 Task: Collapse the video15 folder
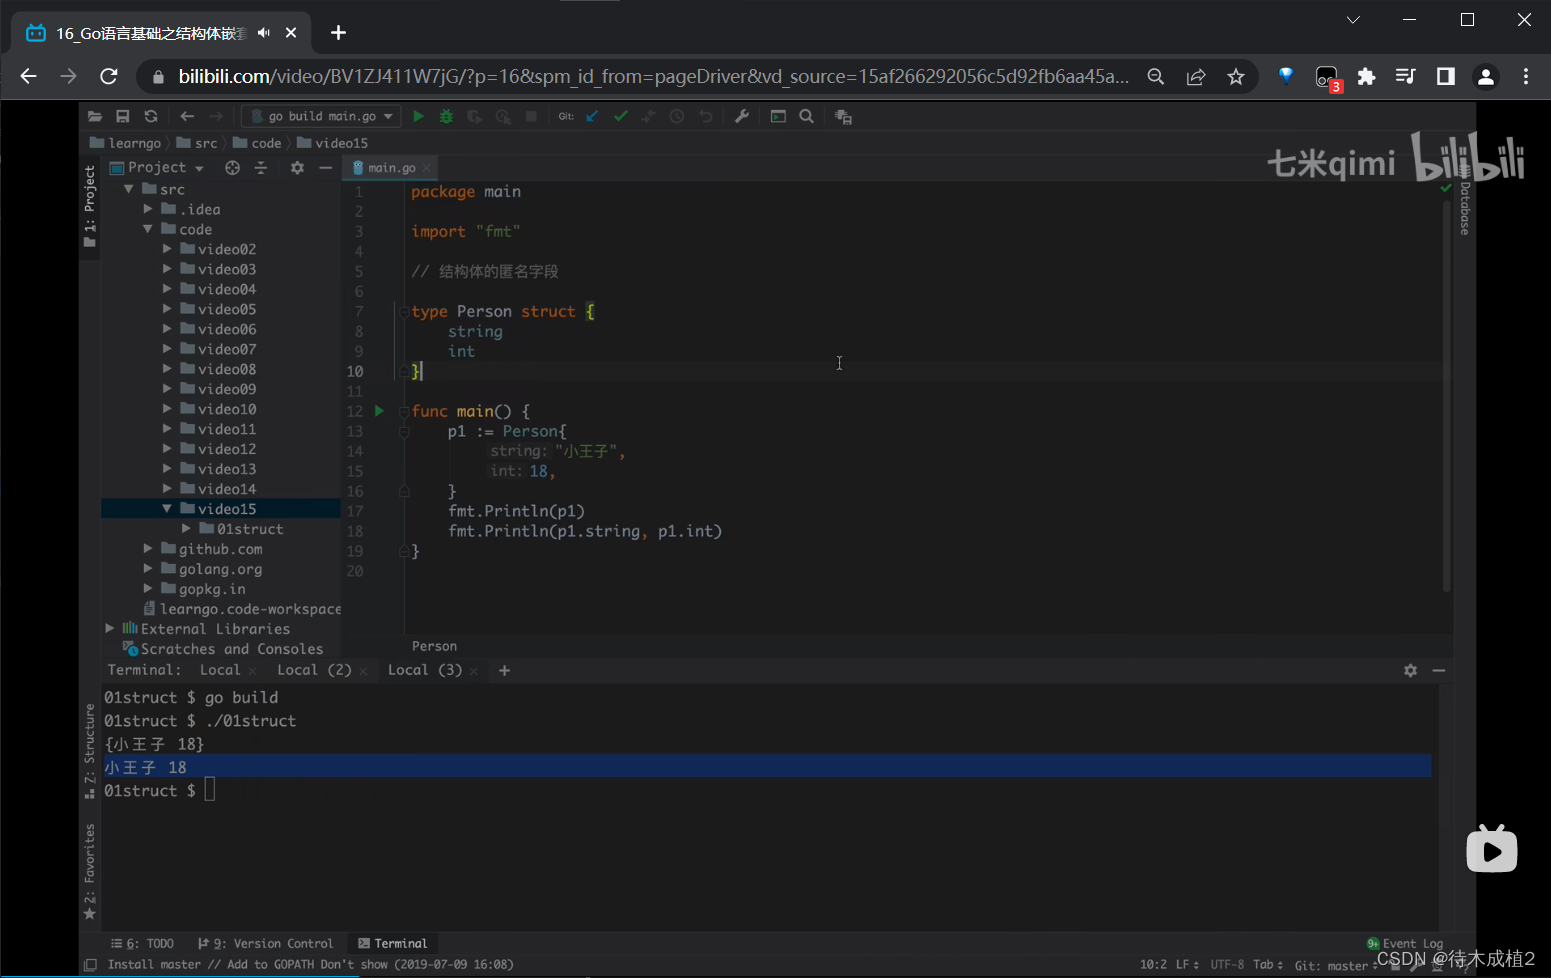click(x=167, y=509)
